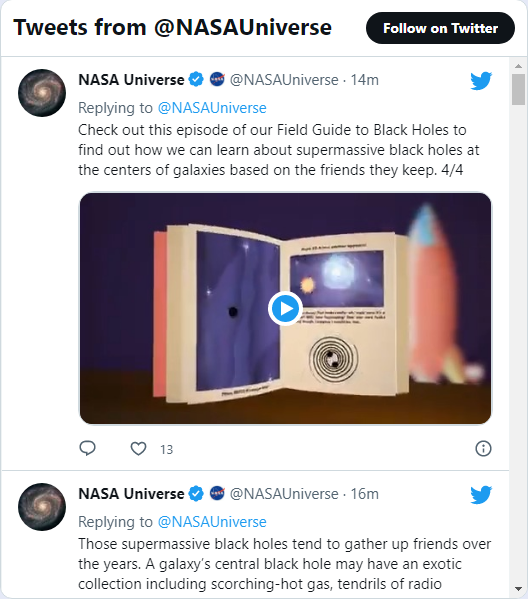Play the Field Guide to Black Holes video

click(285, 308)
